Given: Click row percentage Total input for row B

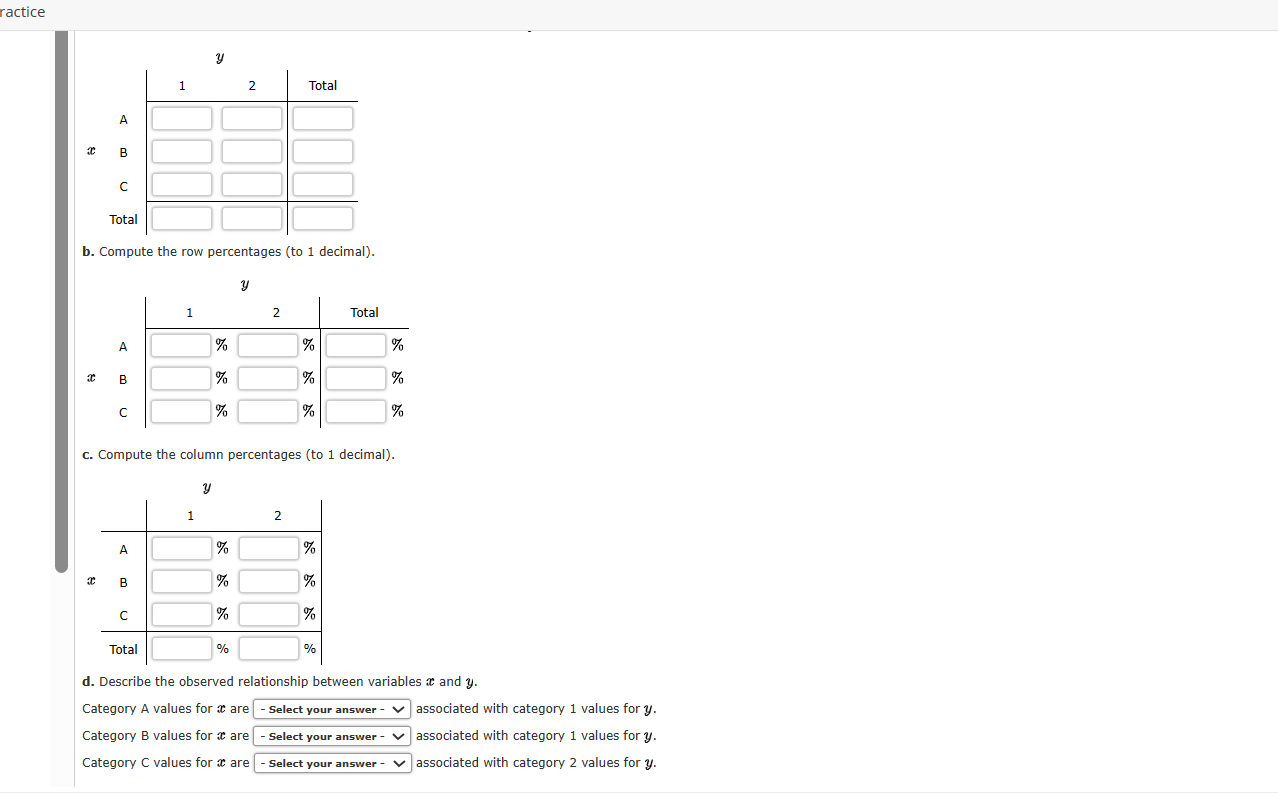Looking at the screenshot, I should click(x=355, y=377).
